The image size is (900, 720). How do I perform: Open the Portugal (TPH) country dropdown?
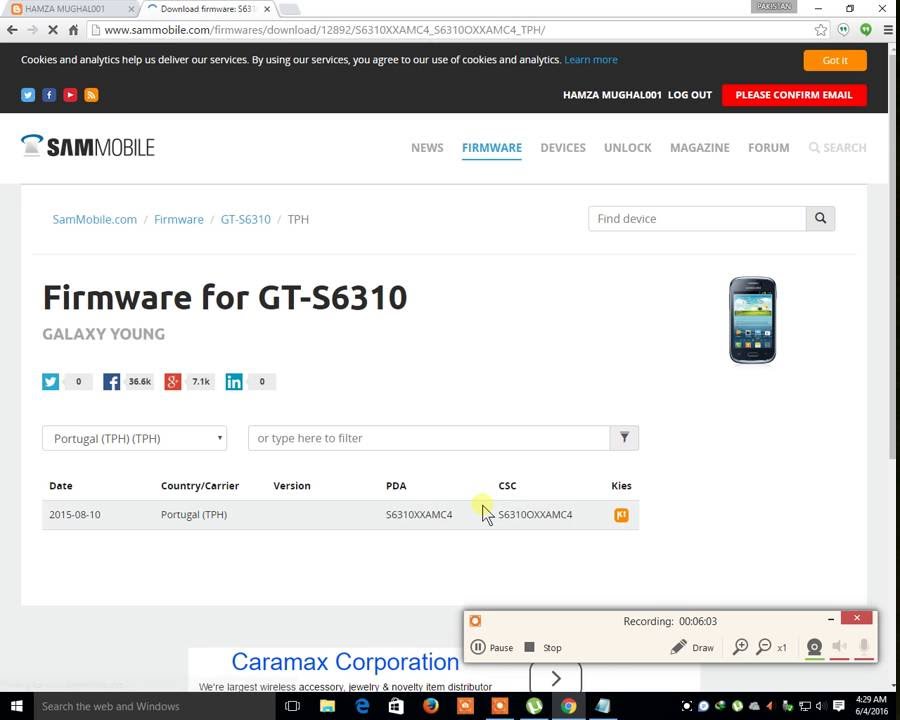[x=134, y=438]
